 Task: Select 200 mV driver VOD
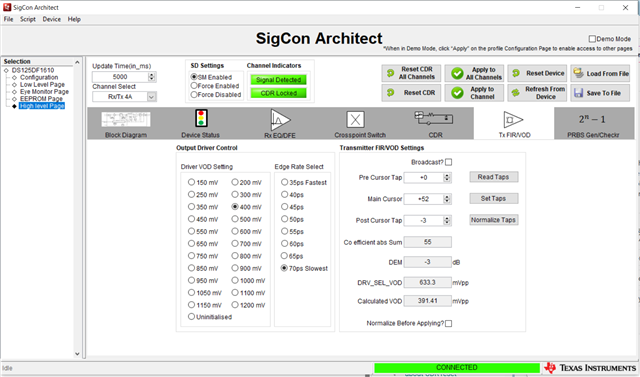(x=235, y=182)
